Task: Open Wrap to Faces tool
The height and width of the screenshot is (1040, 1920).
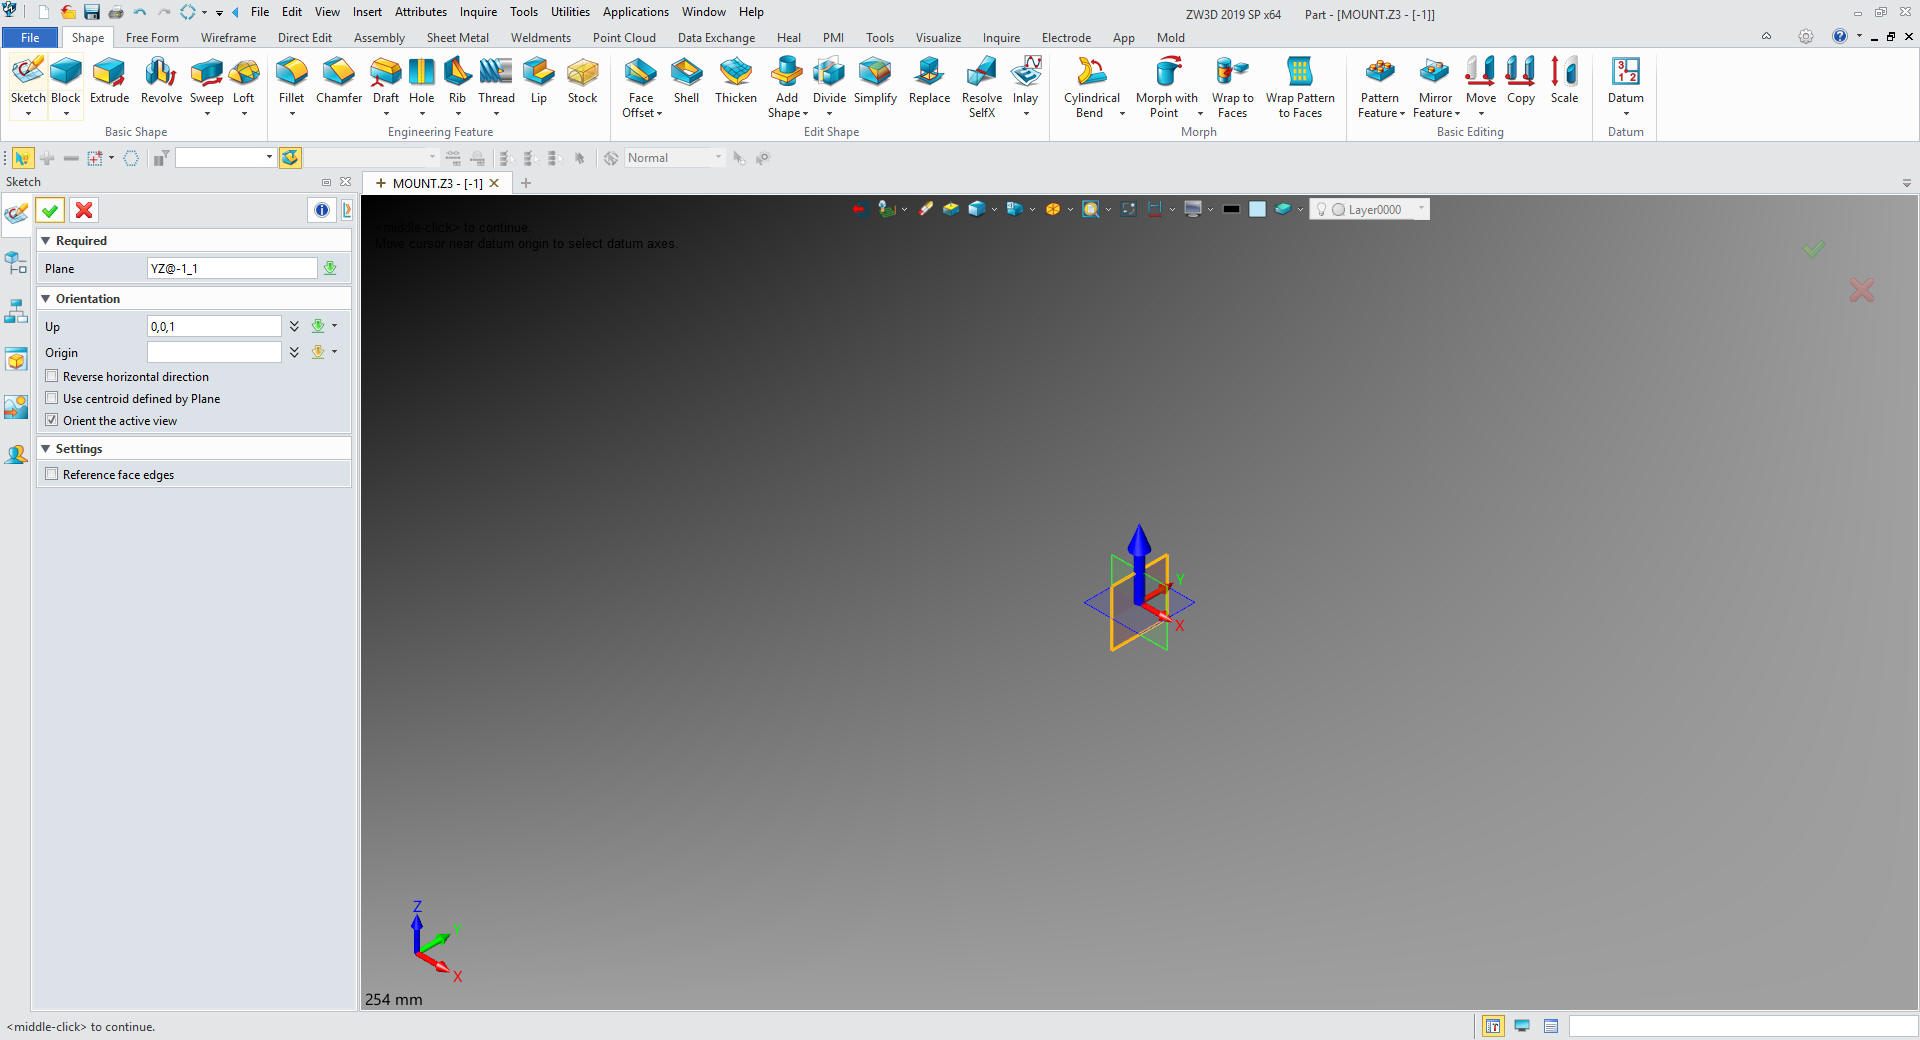Action: pos(1232,87)
